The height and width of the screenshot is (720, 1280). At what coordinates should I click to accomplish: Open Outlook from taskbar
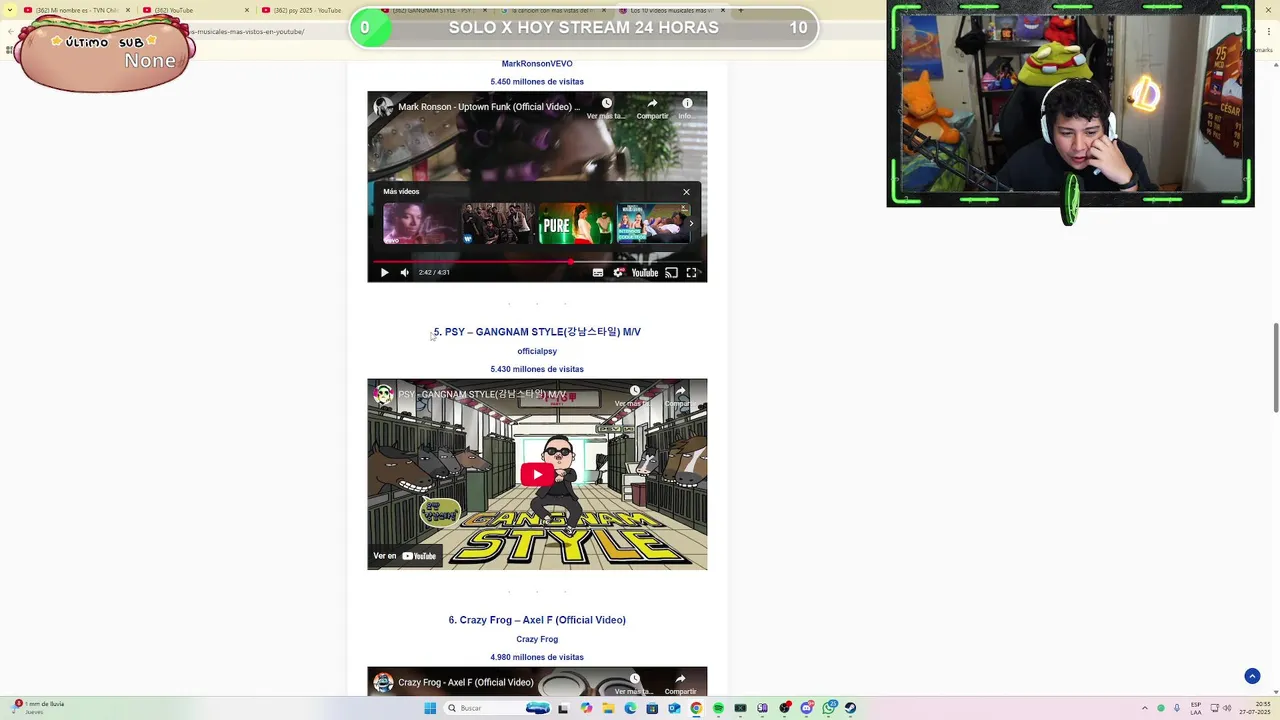(674, 708)
